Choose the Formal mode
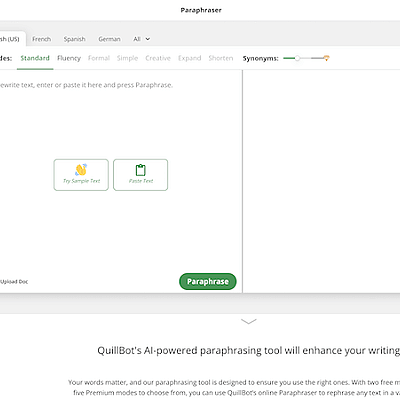This screenshot has width=400, height=400. point(99,58)
